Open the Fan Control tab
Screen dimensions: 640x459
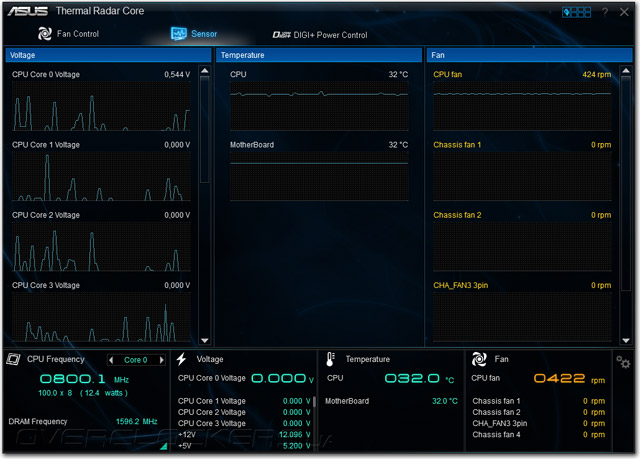68,33
